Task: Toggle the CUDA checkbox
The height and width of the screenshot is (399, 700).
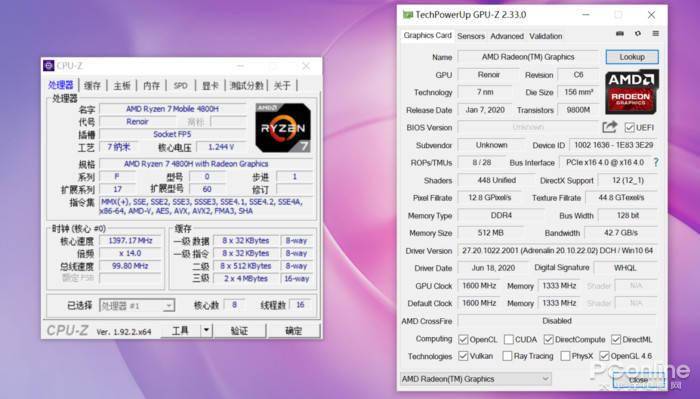Action: point(508,340)
